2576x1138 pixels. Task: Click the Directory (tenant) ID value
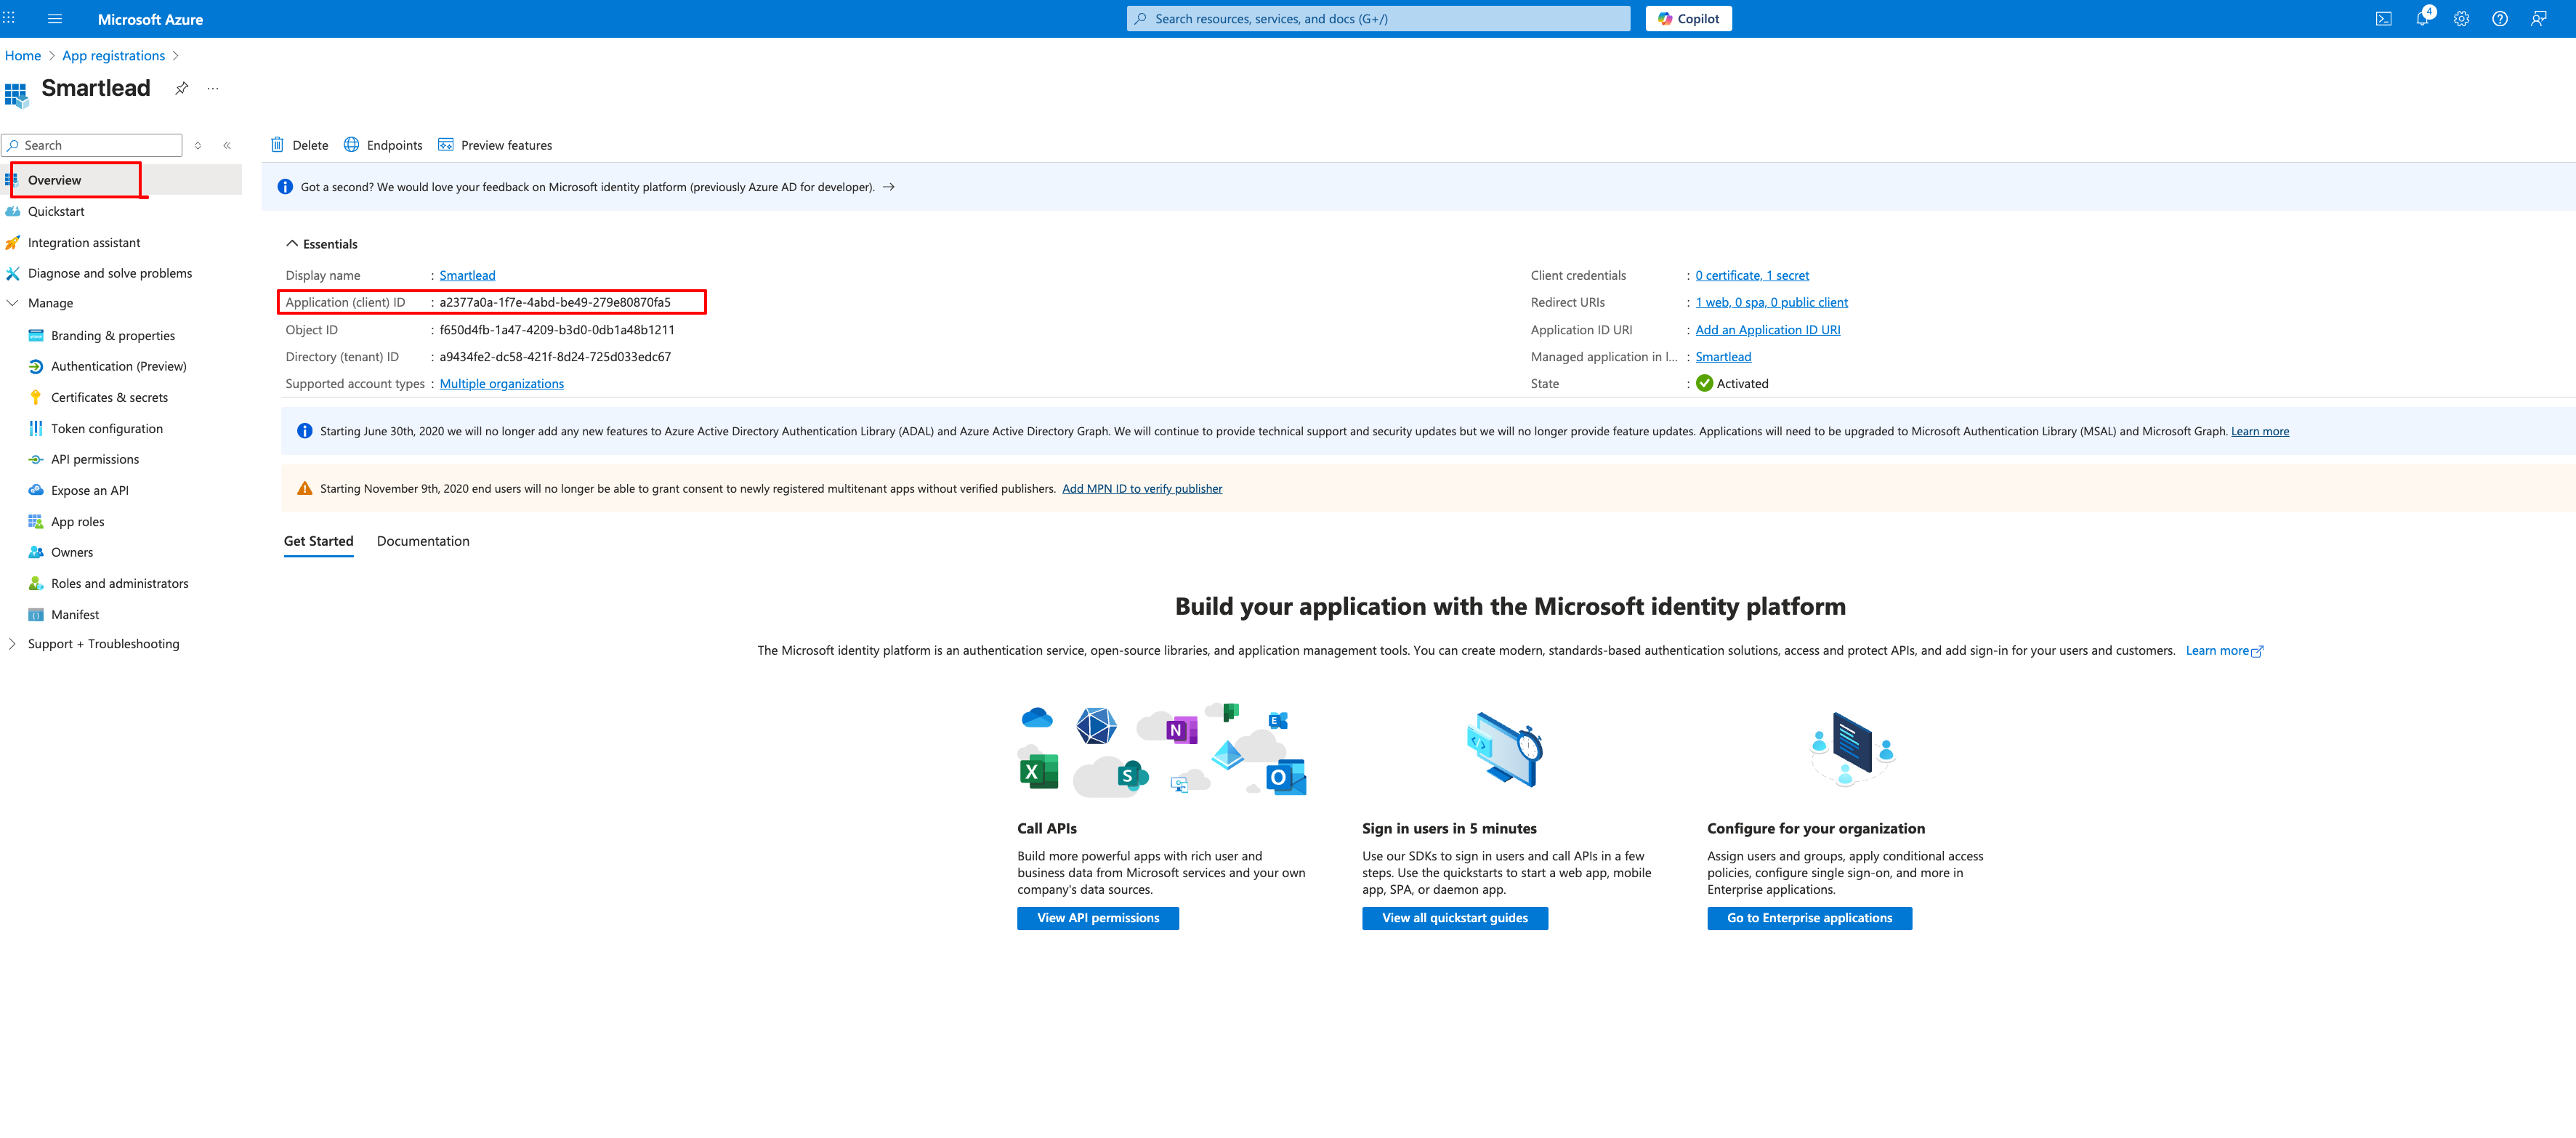pos(555,357)
